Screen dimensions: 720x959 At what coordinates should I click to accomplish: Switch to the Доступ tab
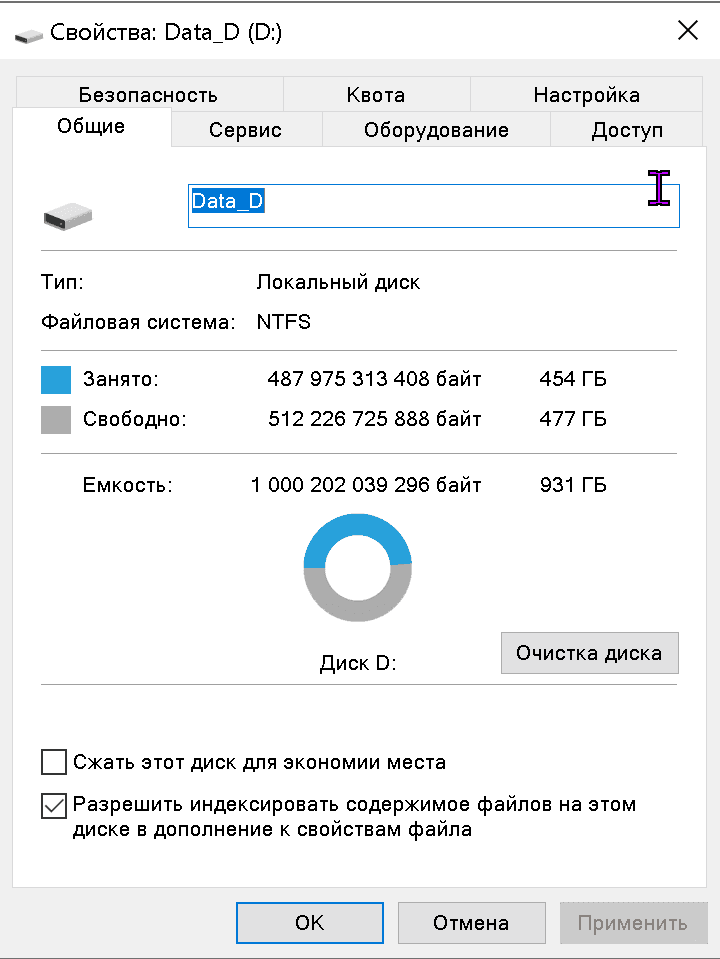tap(627, 130)
